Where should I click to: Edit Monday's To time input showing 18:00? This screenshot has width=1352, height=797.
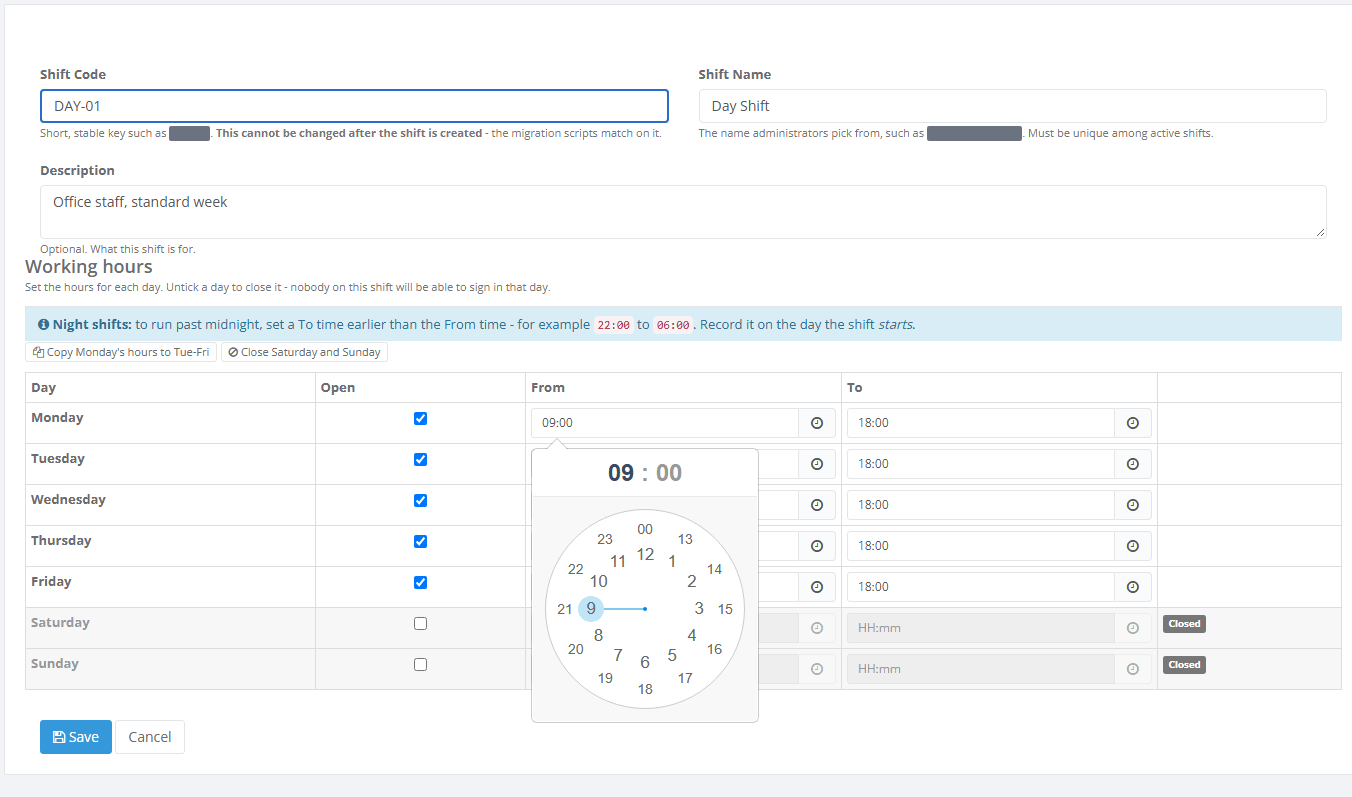pyautogui.click(x=981, y=423)
